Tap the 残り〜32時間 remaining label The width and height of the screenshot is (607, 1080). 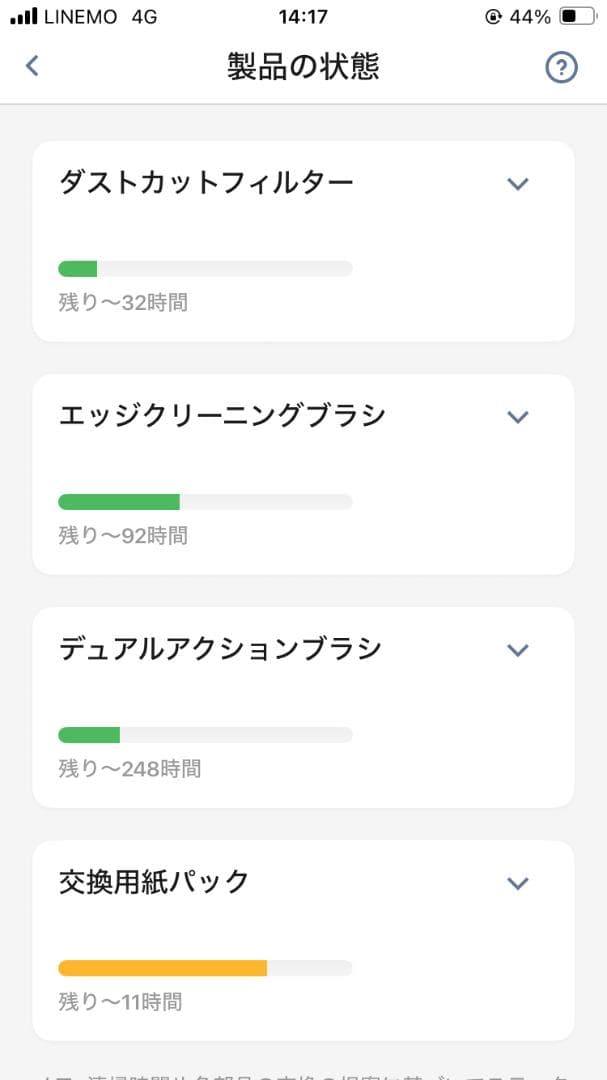pos(123,302)
